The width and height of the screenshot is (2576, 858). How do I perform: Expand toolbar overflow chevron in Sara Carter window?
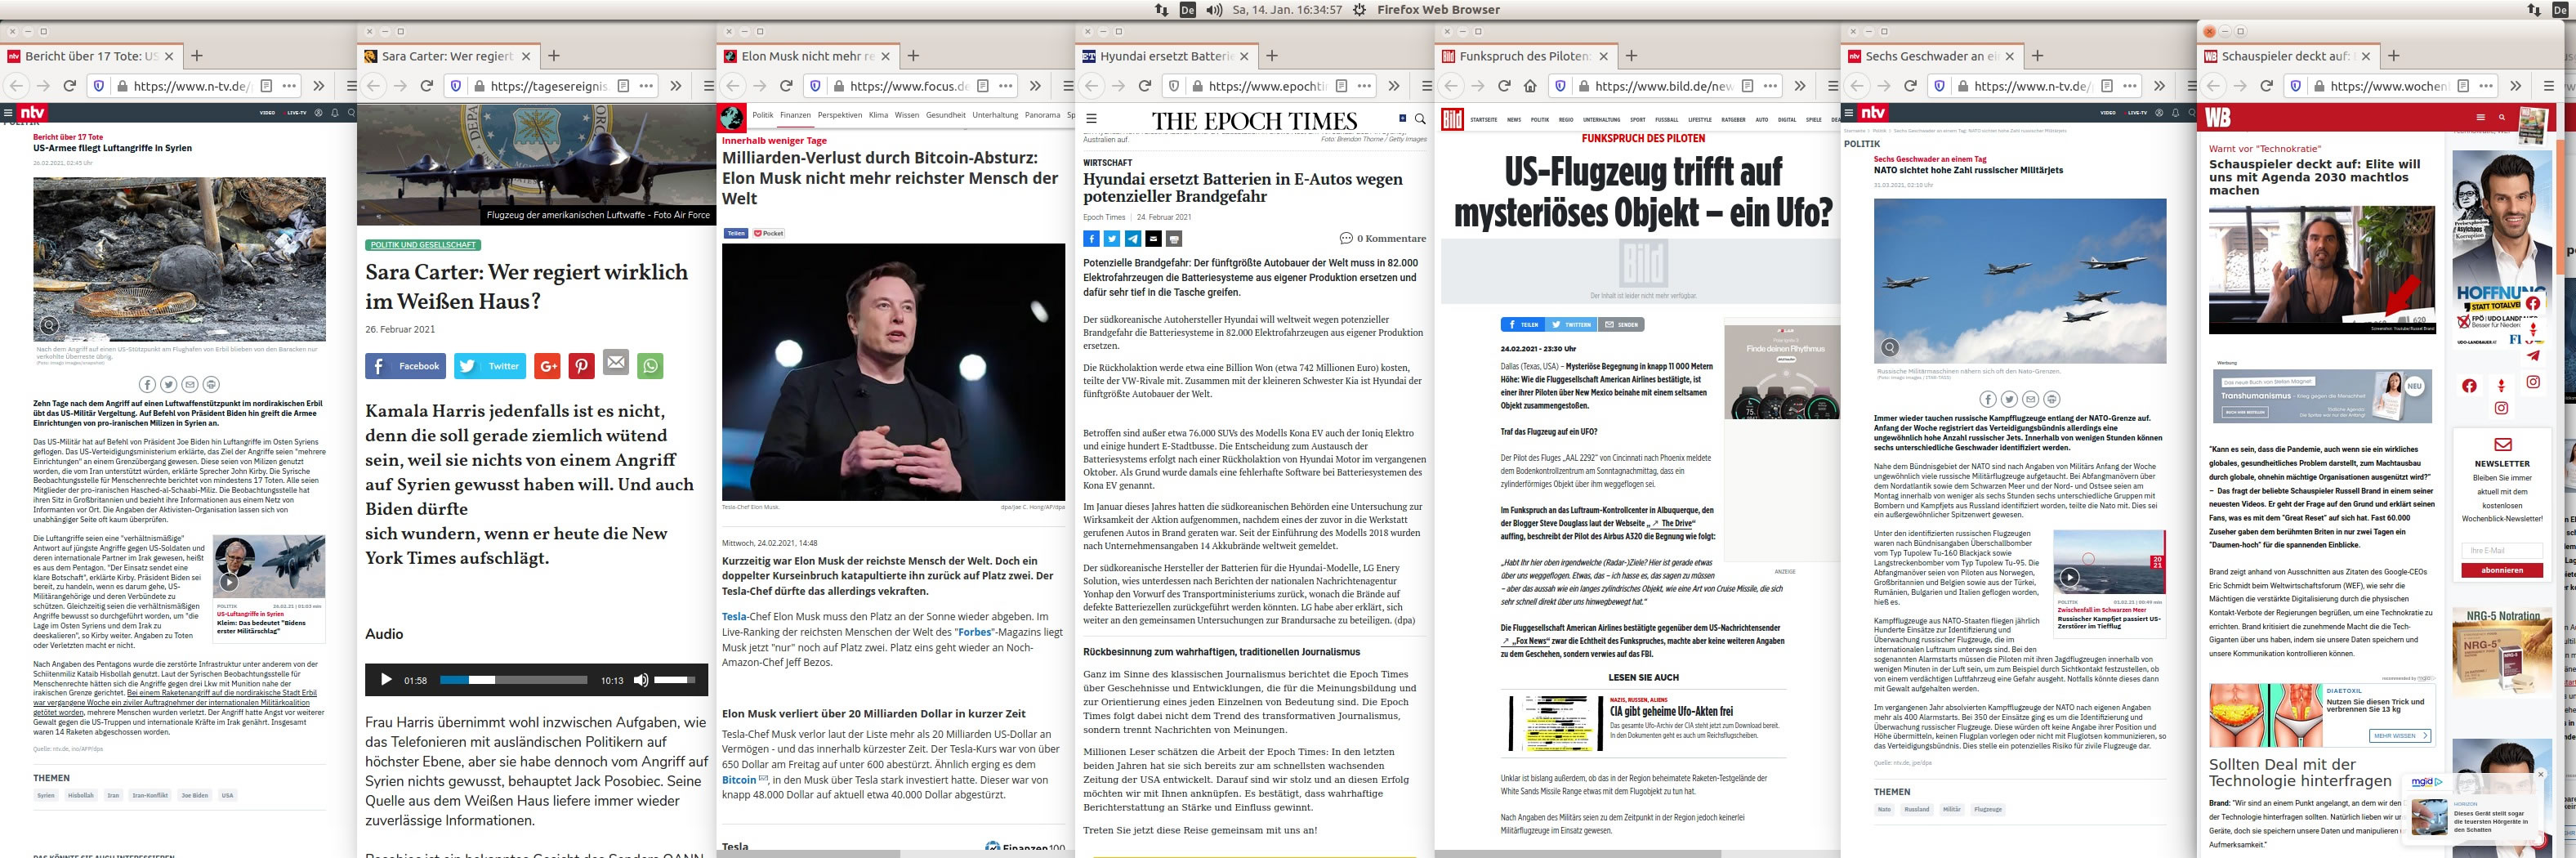(676, 86)
